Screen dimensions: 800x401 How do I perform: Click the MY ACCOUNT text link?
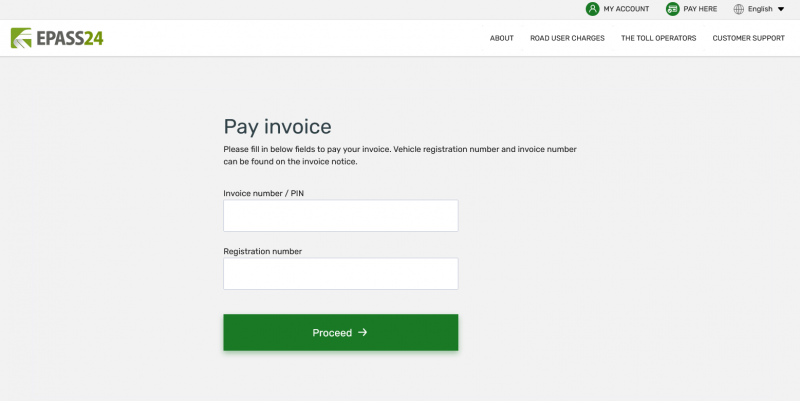[x=626, y=9]
